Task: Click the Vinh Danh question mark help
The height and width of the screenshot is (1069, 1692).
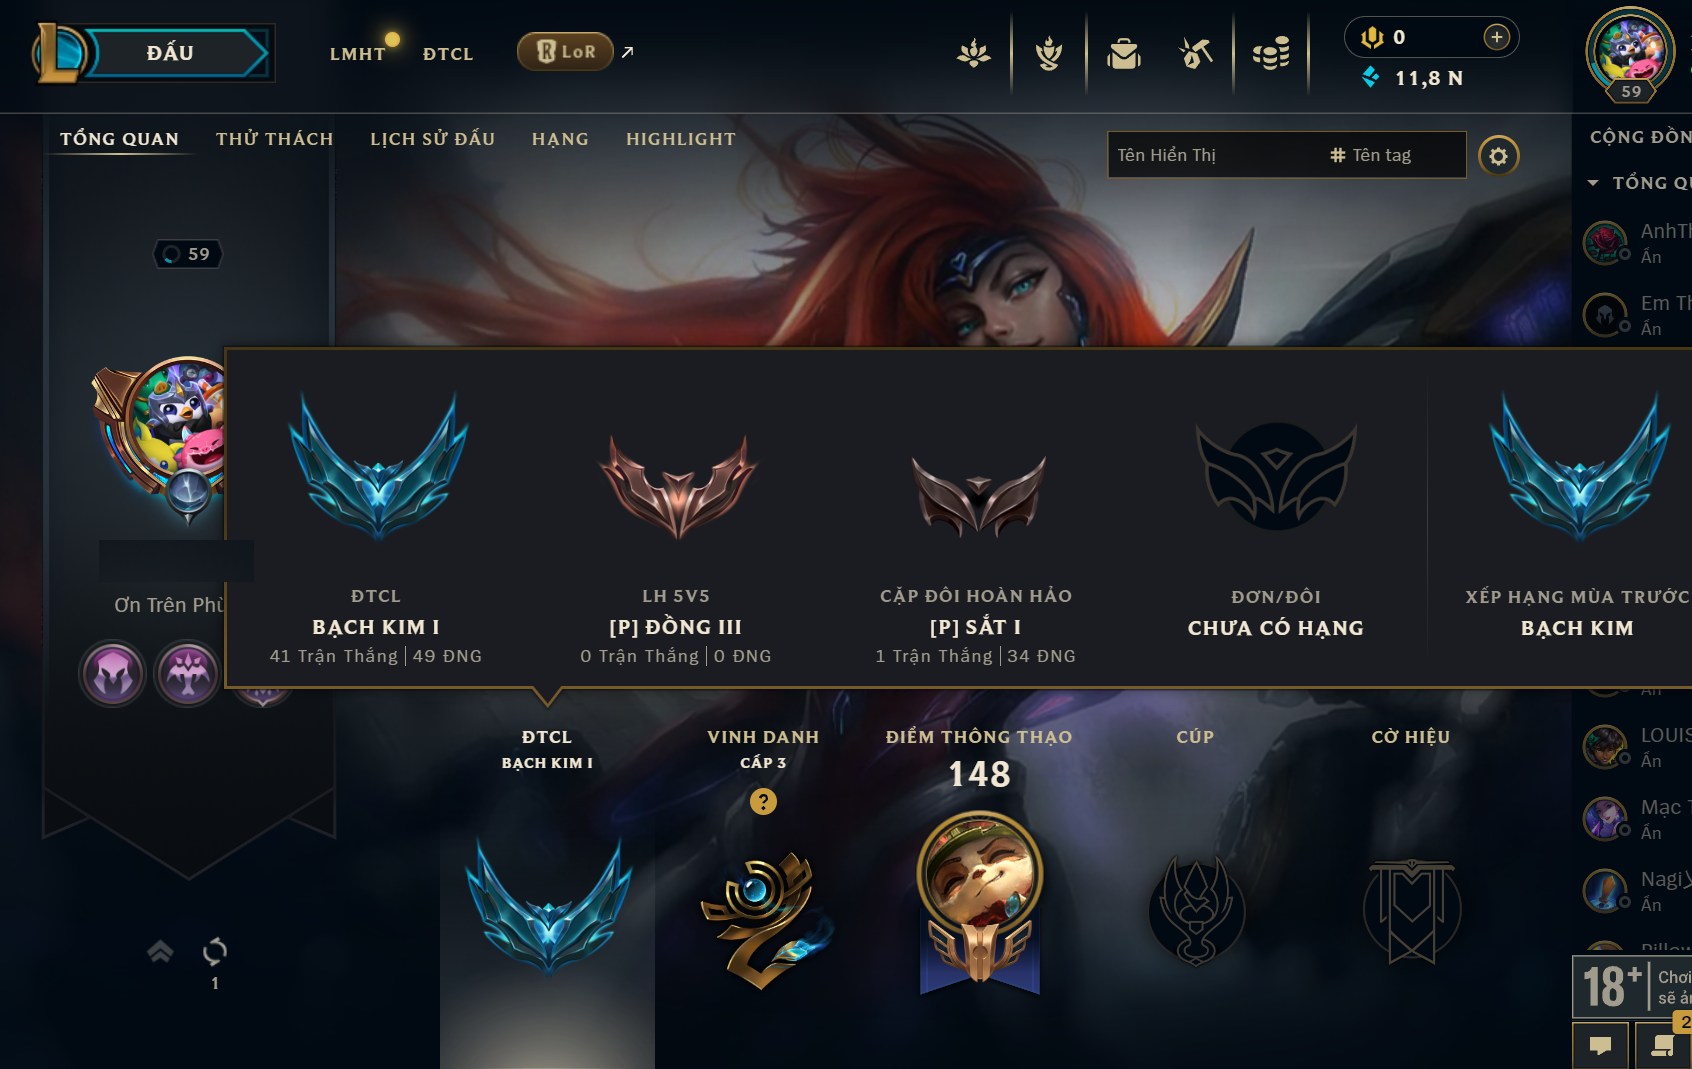Action: pos(763,801)
